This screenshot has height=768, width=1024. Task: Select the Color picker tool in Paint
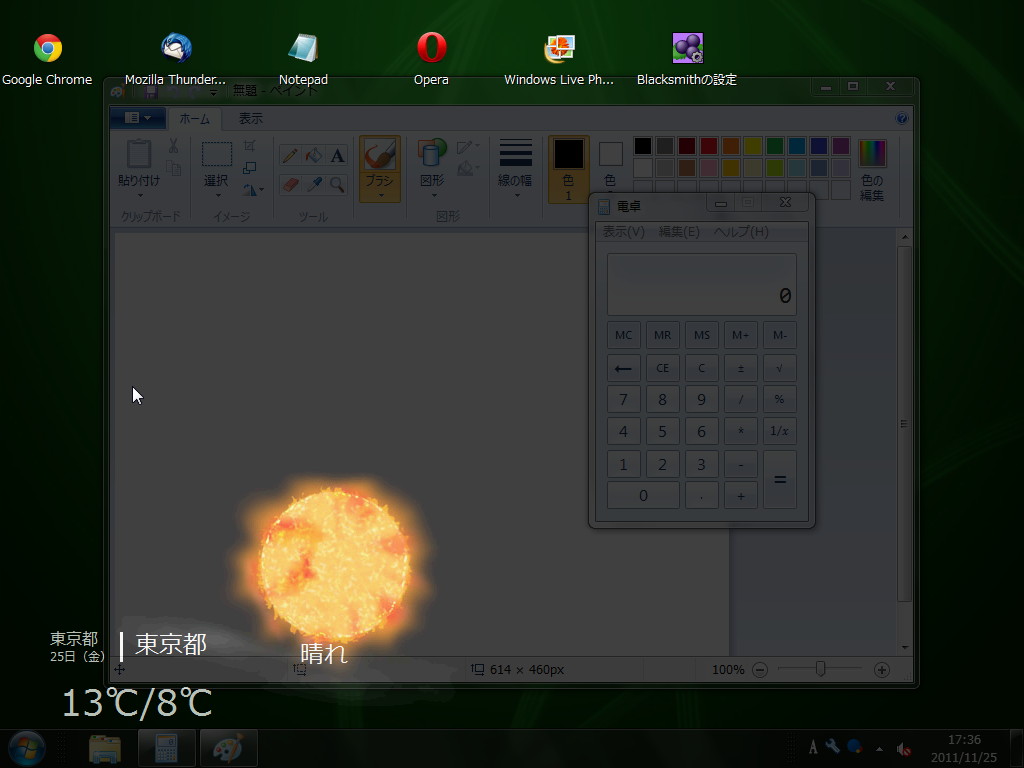click(313, 185)
